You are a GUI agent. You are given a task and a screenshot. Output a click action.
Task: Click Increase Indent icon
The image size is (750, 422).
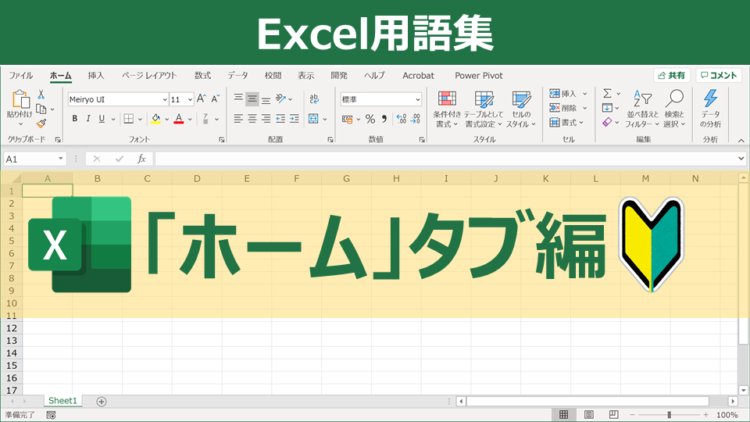pyautogui.click(x=294, y=119)
